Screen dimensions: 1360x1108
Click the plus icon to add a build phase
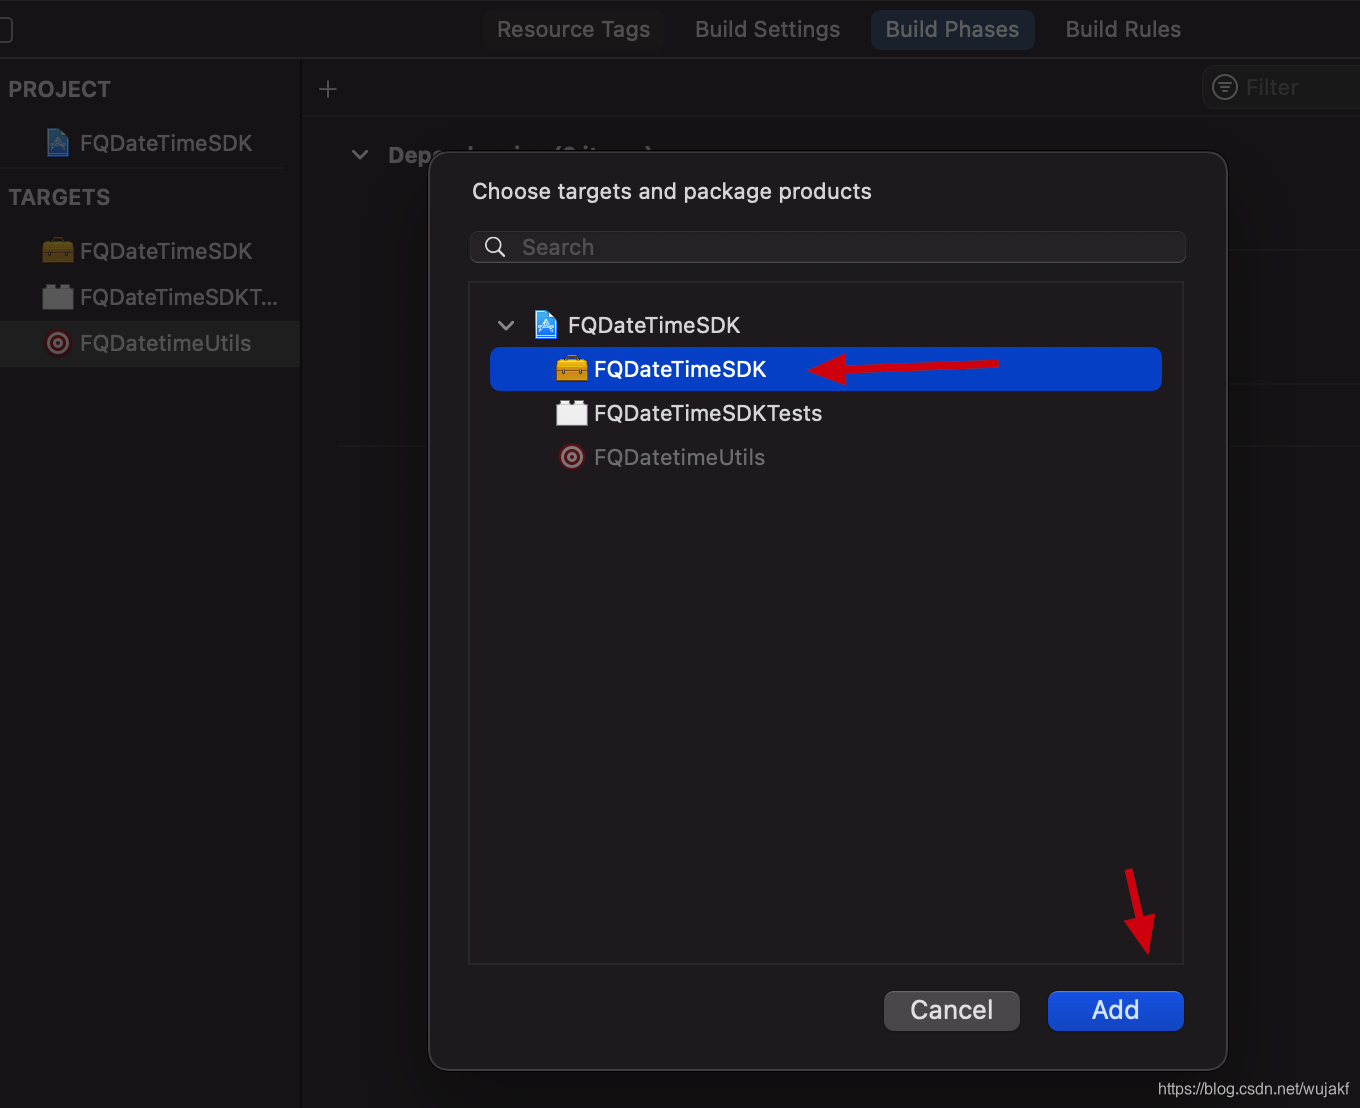point(328,89)
